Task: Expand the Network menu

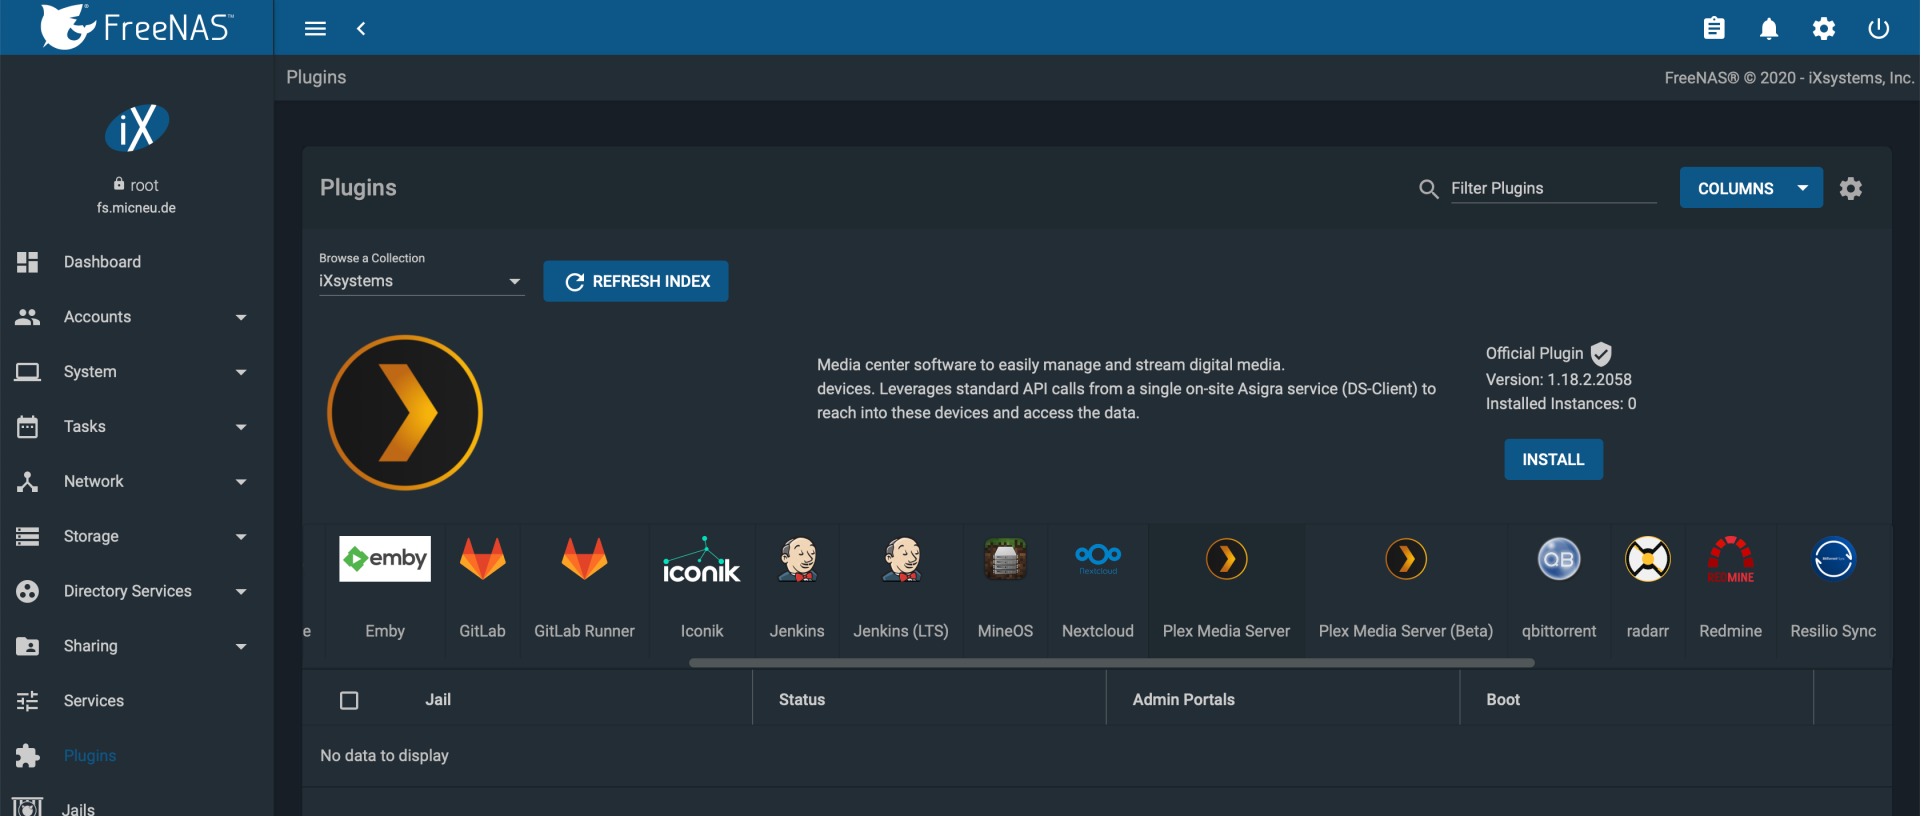Action: coord(137,482)
